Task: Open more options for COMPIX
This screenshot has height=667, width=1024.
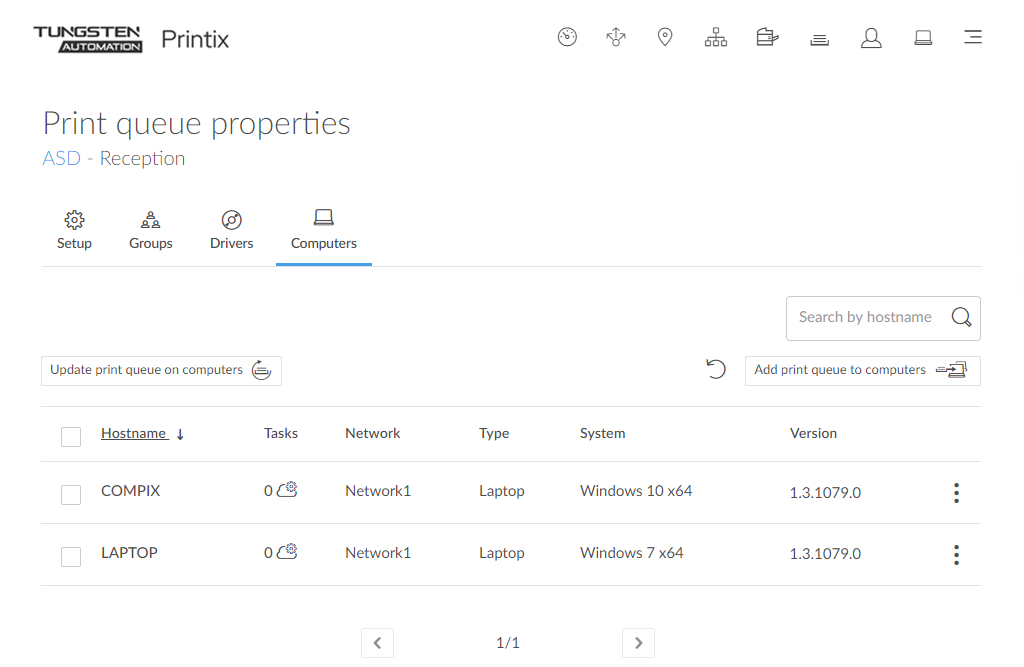Action: pos(956,493)
